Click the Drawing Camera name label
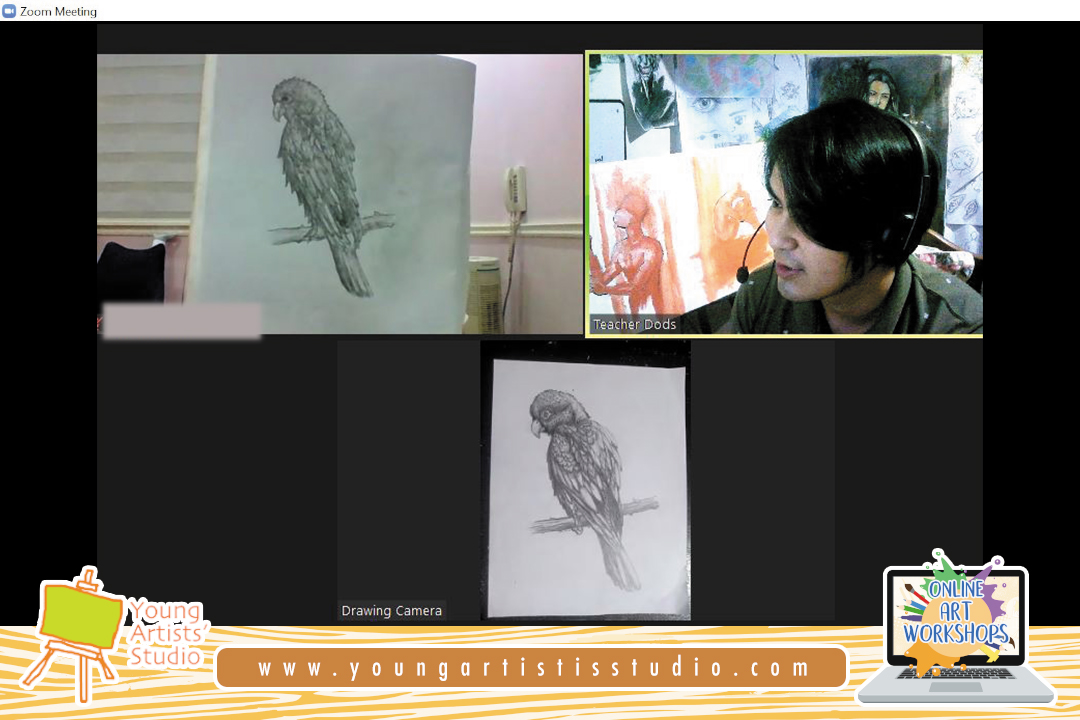This screenshot has width=1080, height=720. pyautogui.click(x=392, y=610)
